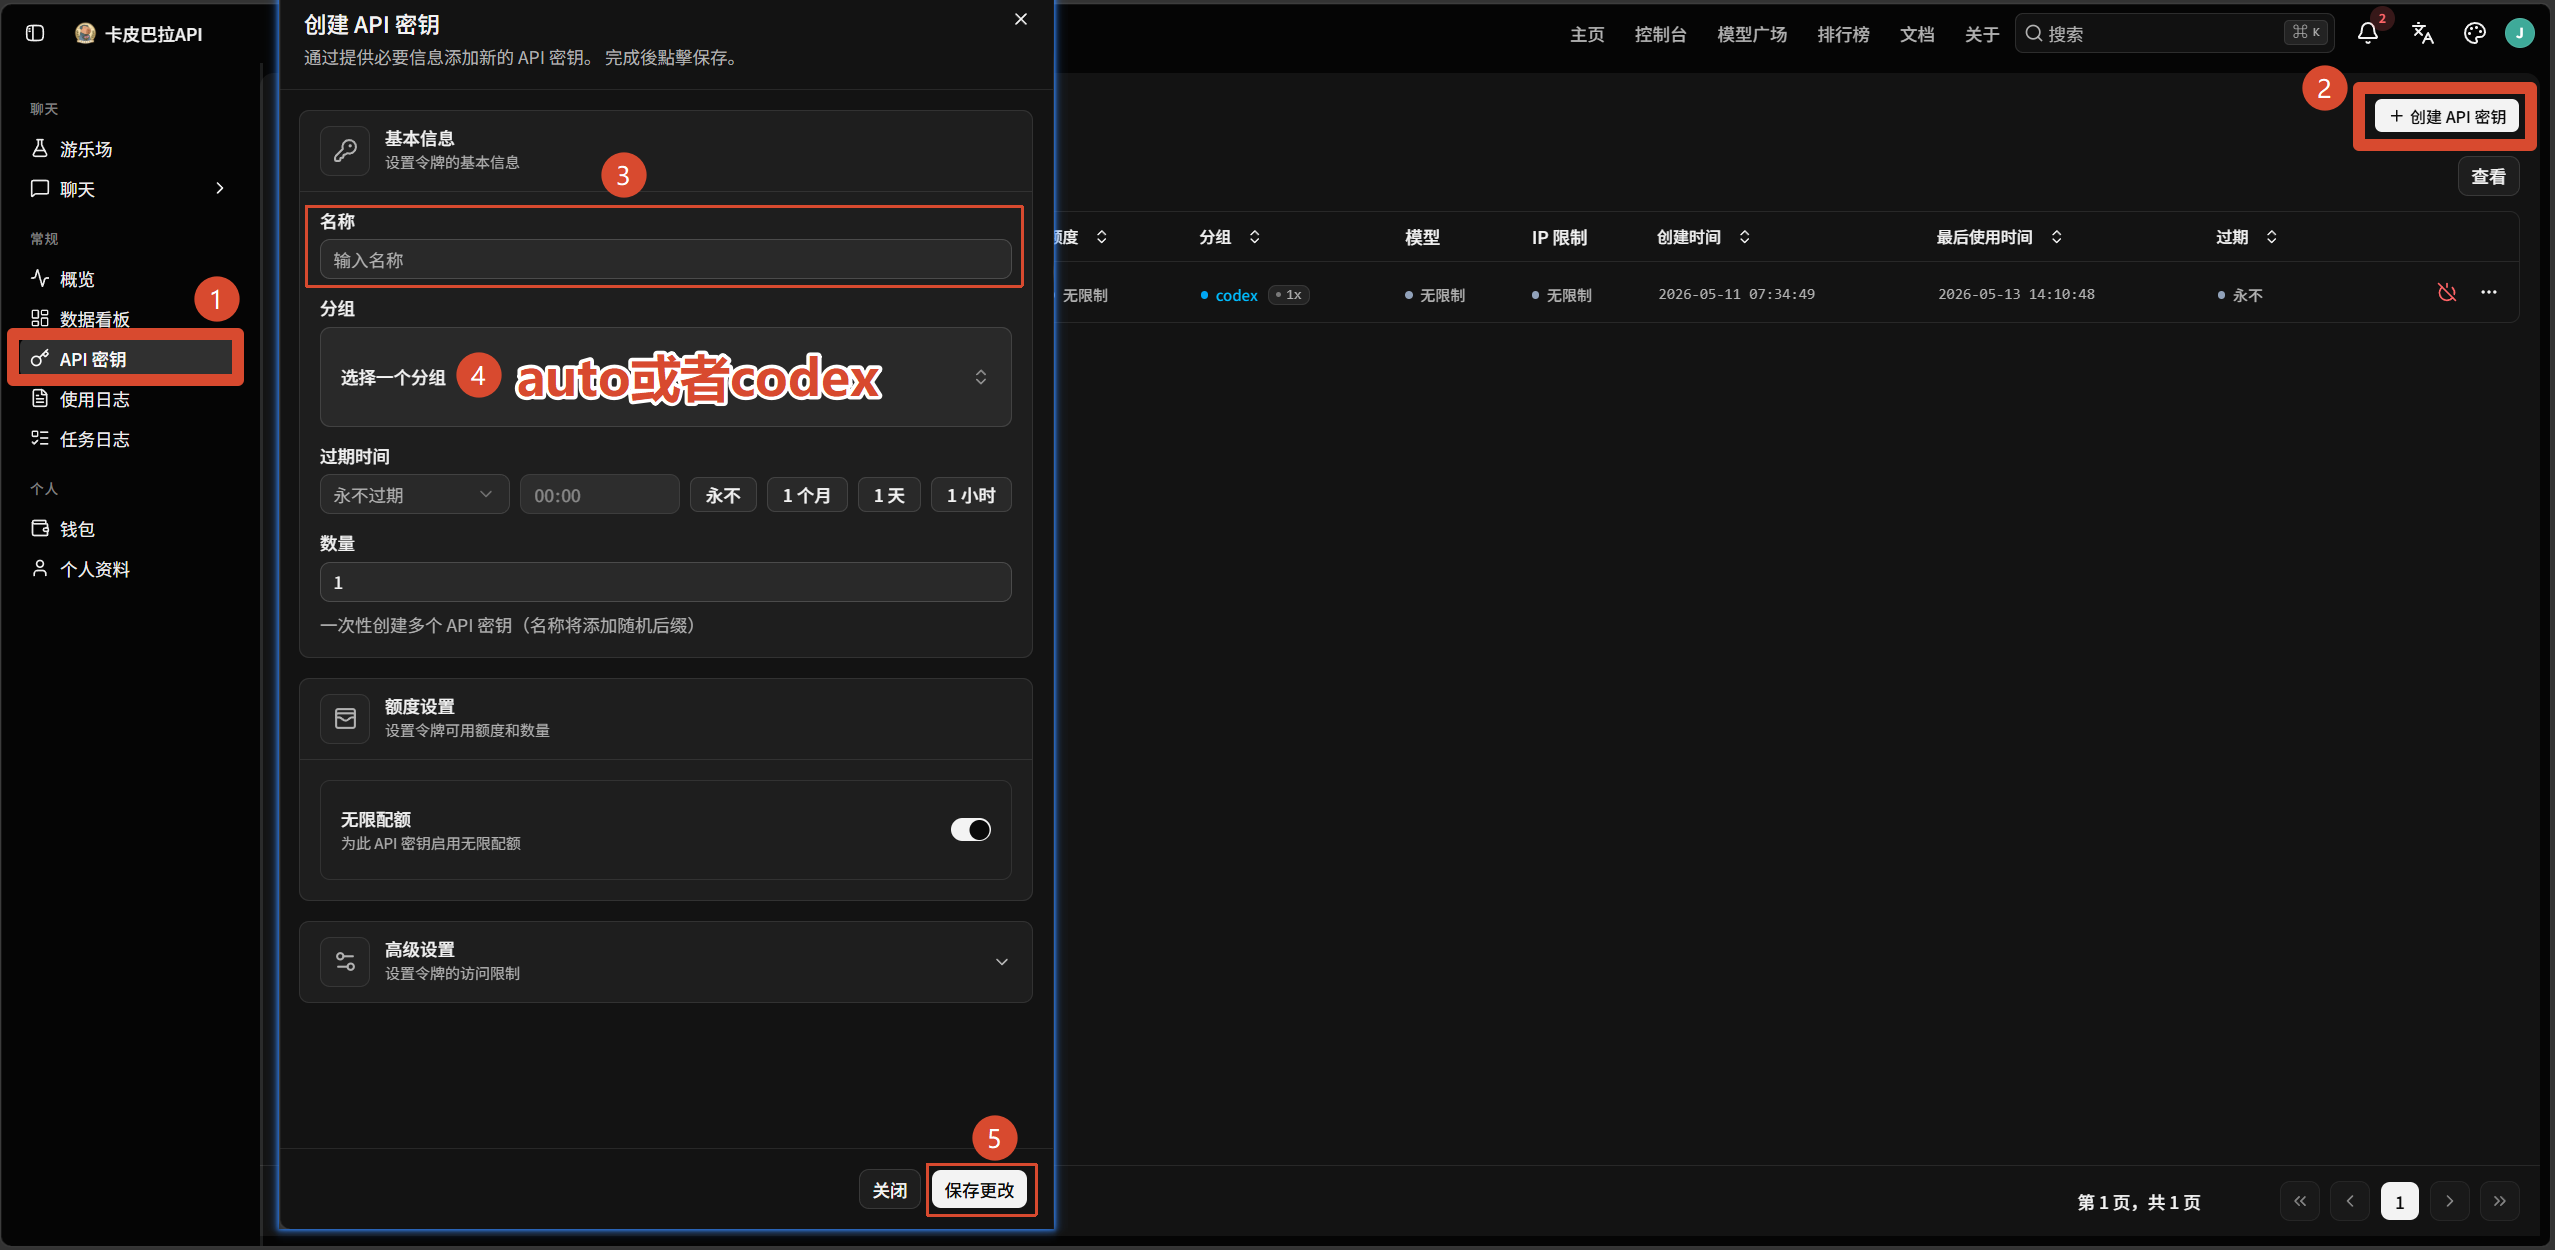Open the 概览 overview activity item
Image resolution: width=2555 pixels, height=1250 pixels.
tap(130, 279)
